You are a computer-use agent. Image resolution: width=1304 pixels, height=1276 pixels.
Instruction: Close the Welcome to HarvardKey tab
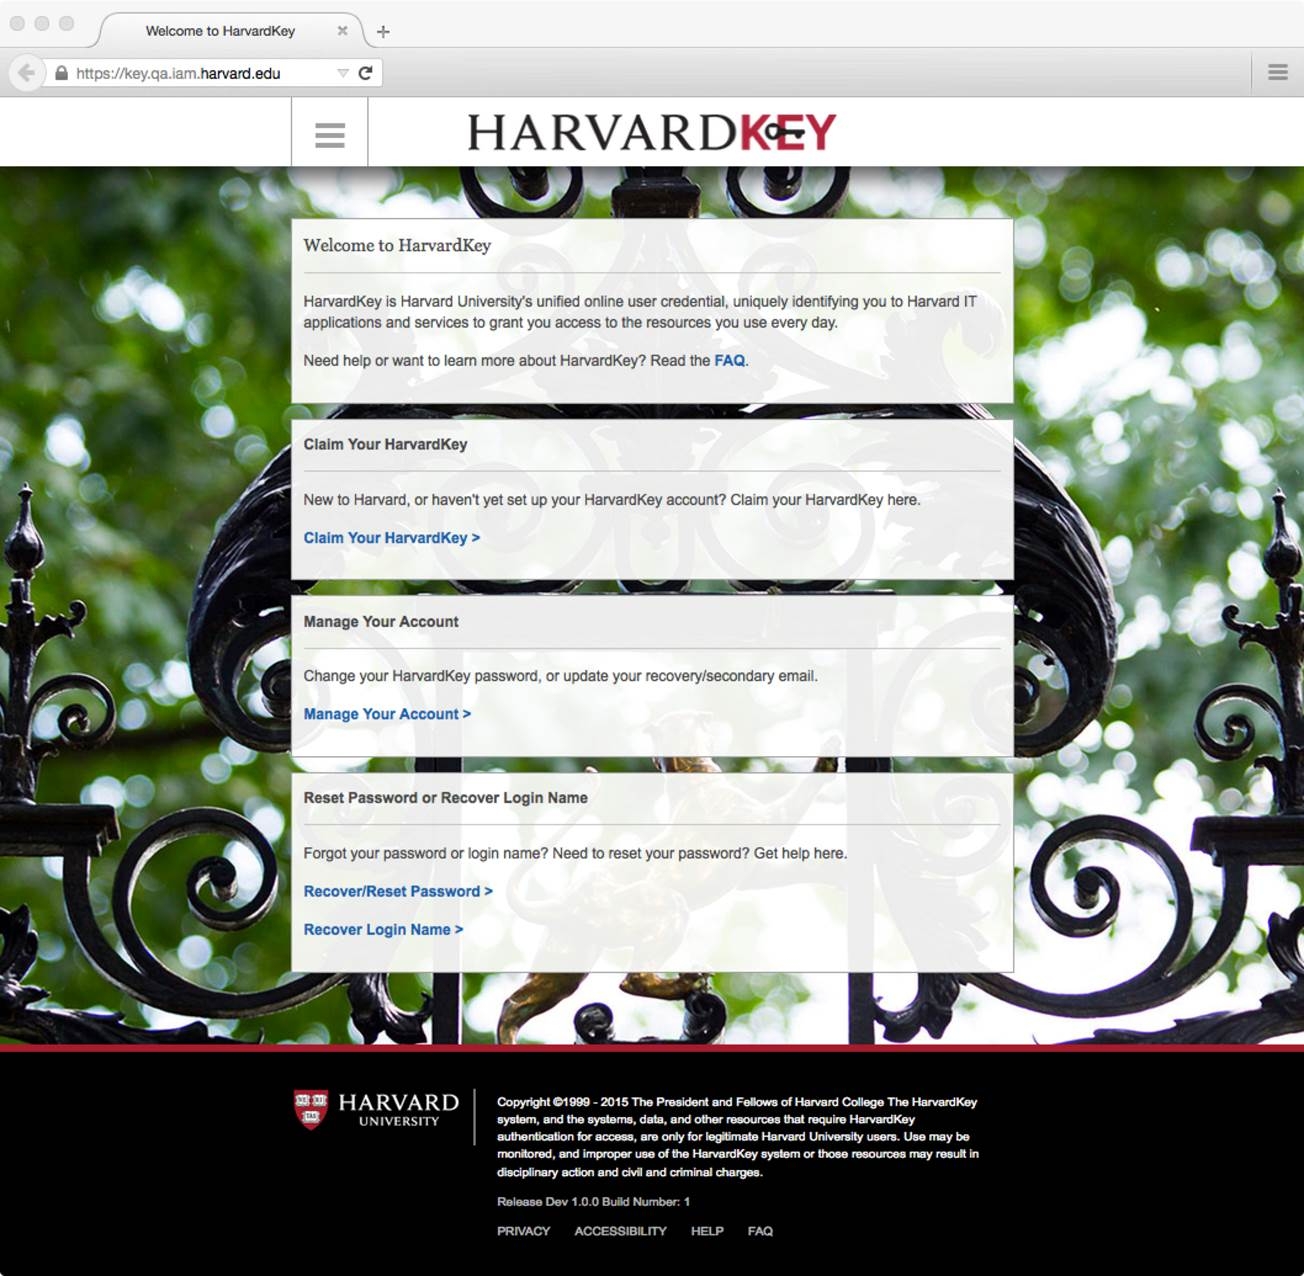point(343,31)
